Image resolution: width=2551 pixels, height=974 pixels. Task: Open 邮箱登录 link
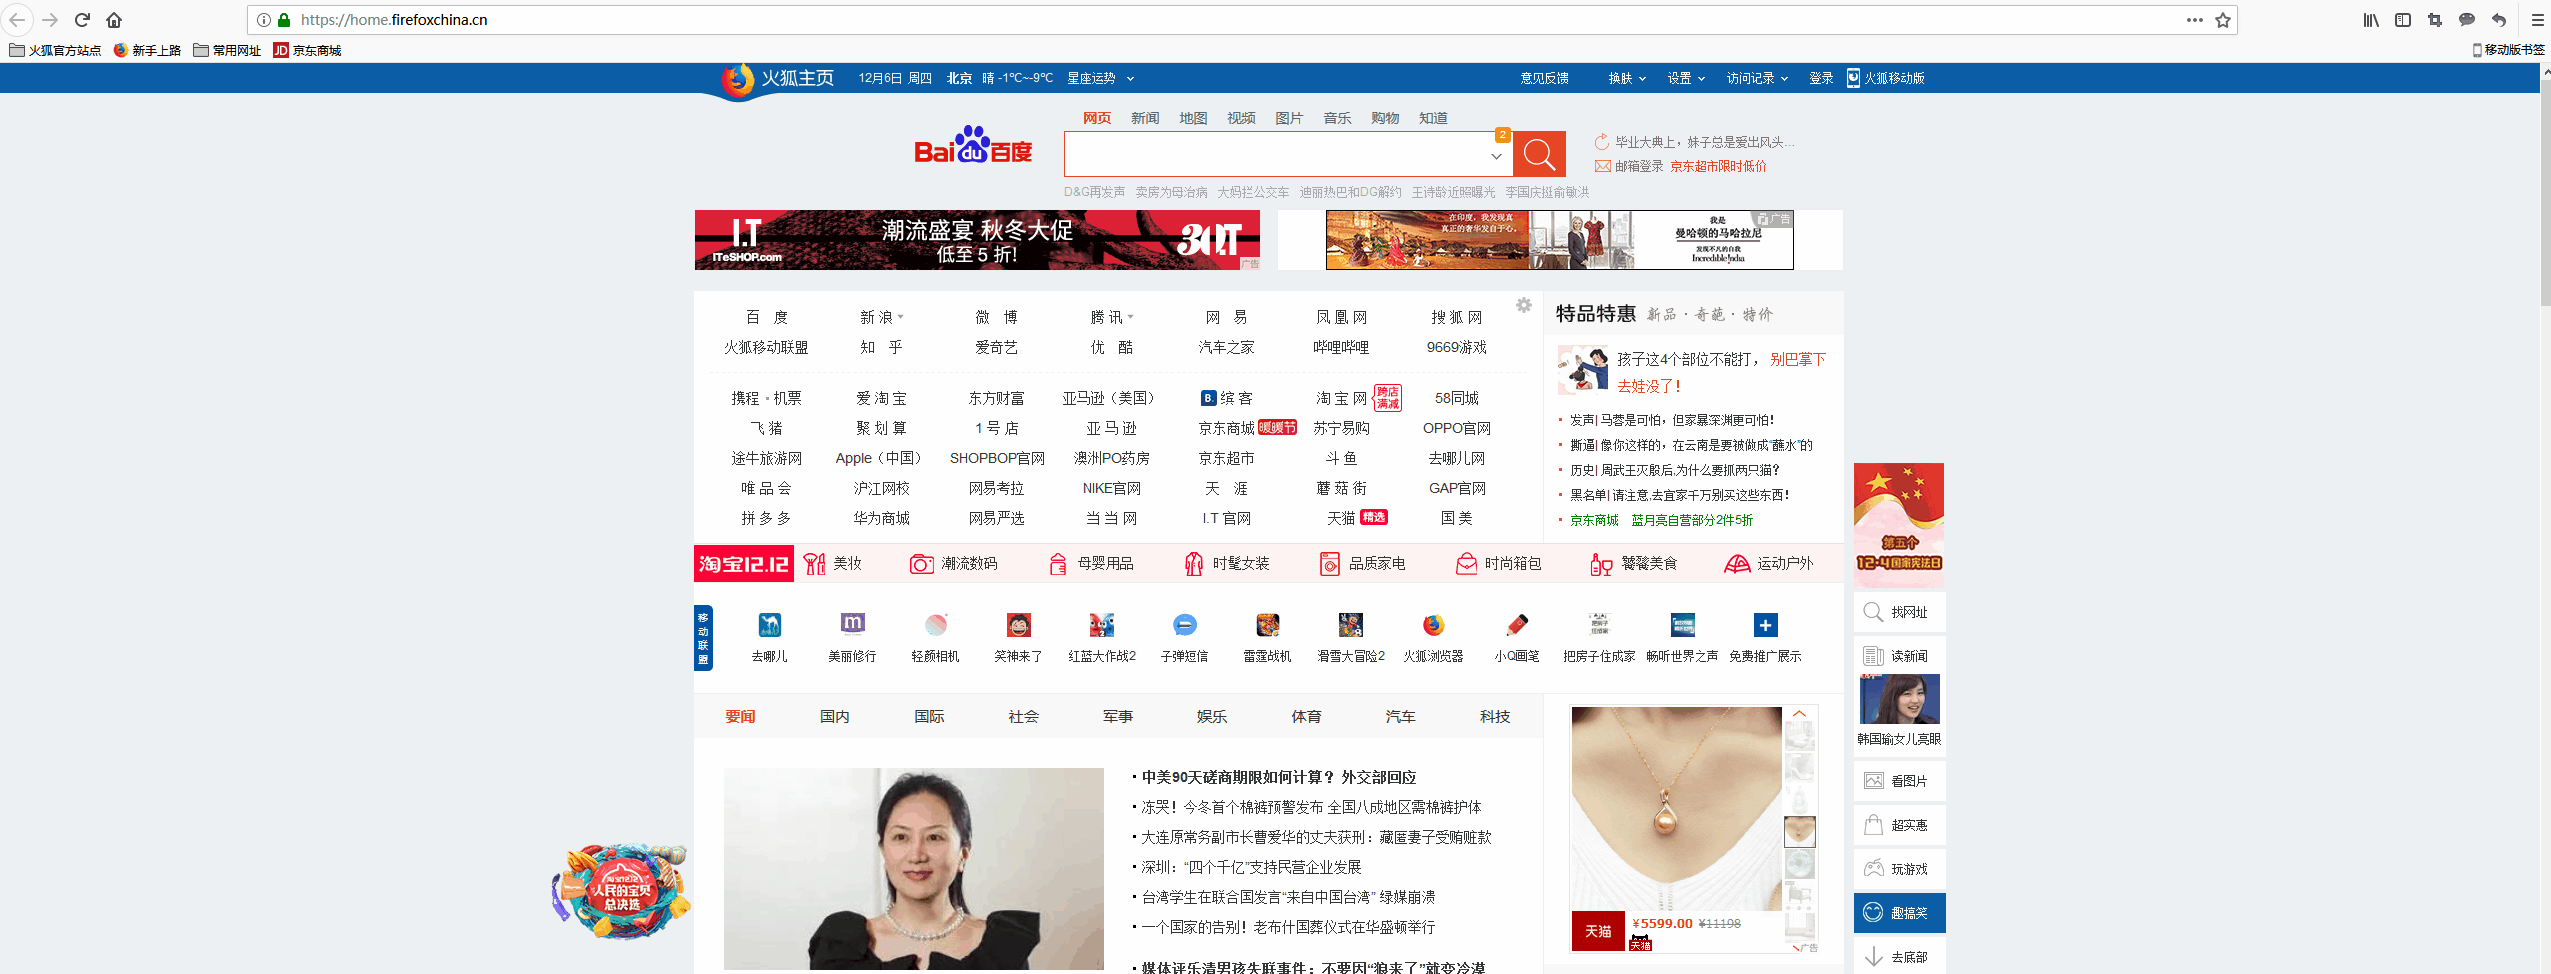1639,166
